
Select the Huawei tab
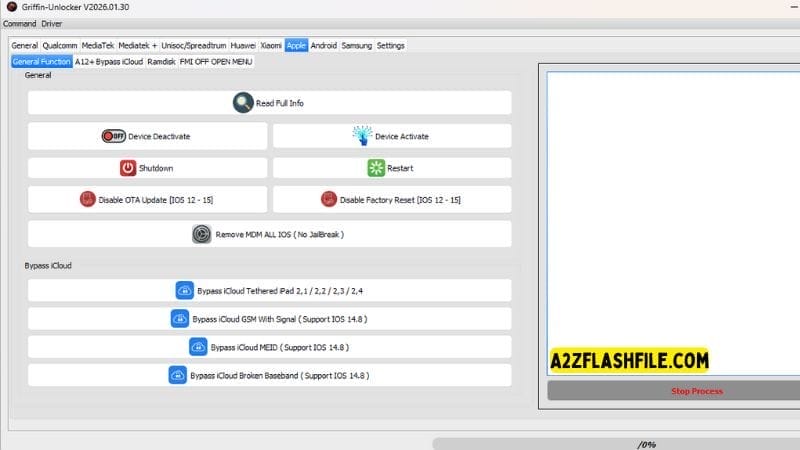pyautogui.click(x=243, y=45)
